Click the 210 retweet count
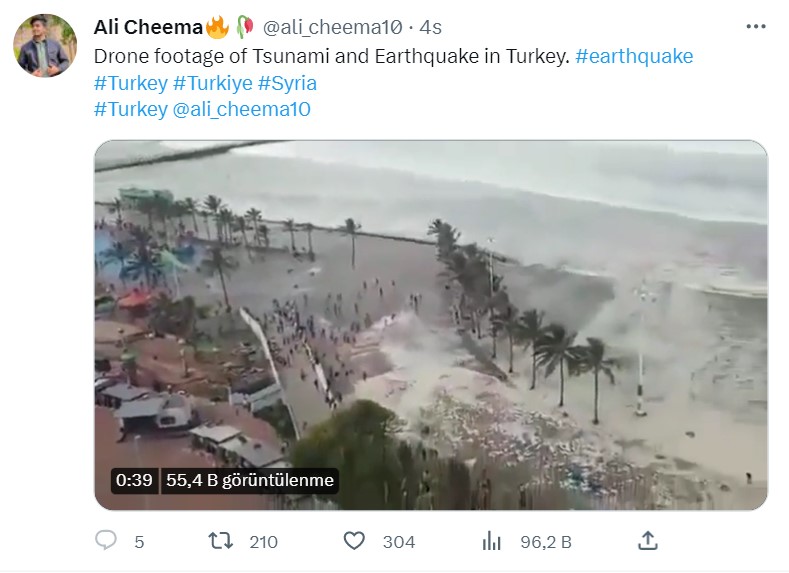Image resolution: width=789 pixels, height=573 pixels. click(263, 542)
